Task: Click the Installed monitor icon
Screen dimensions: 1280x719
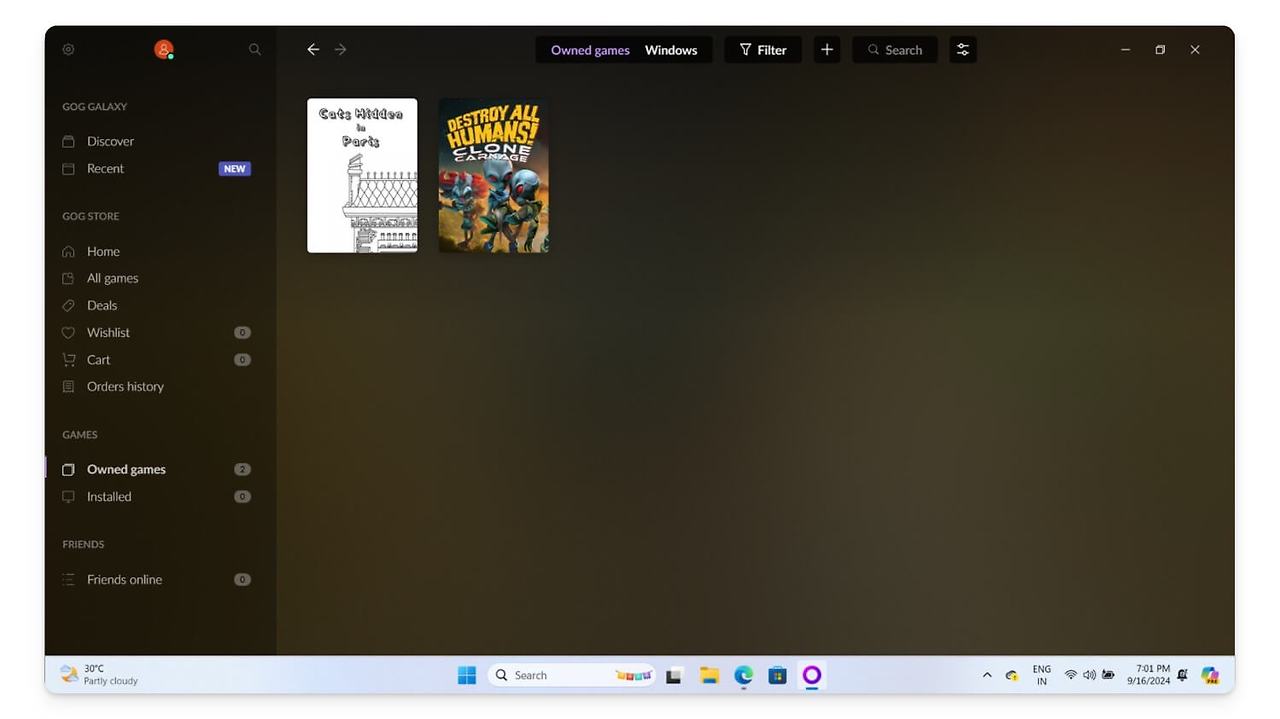Action: pos(68,496)
